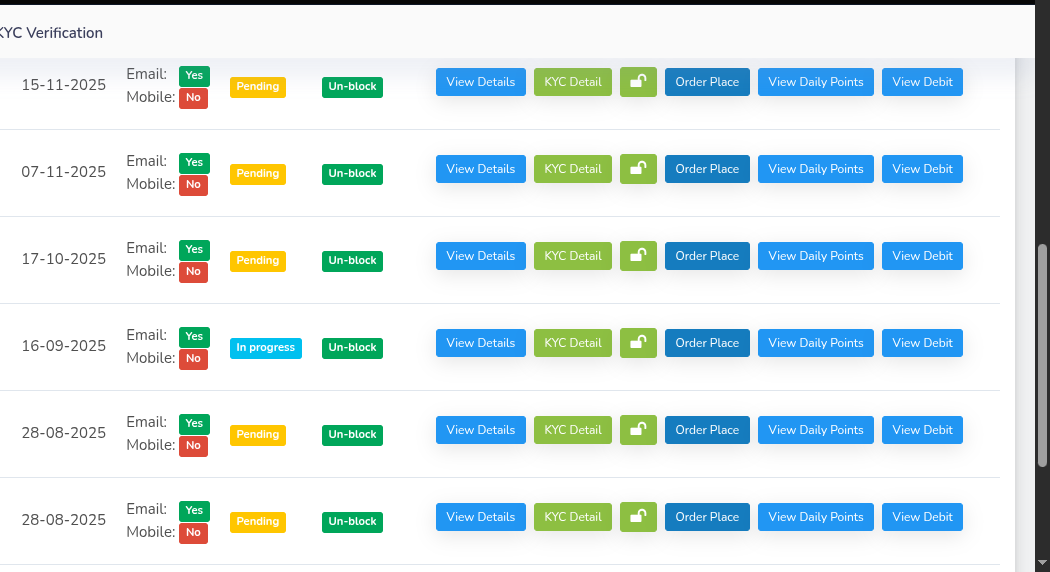Open View Debit for 16-09-2025 row

[x=922, y=343]
